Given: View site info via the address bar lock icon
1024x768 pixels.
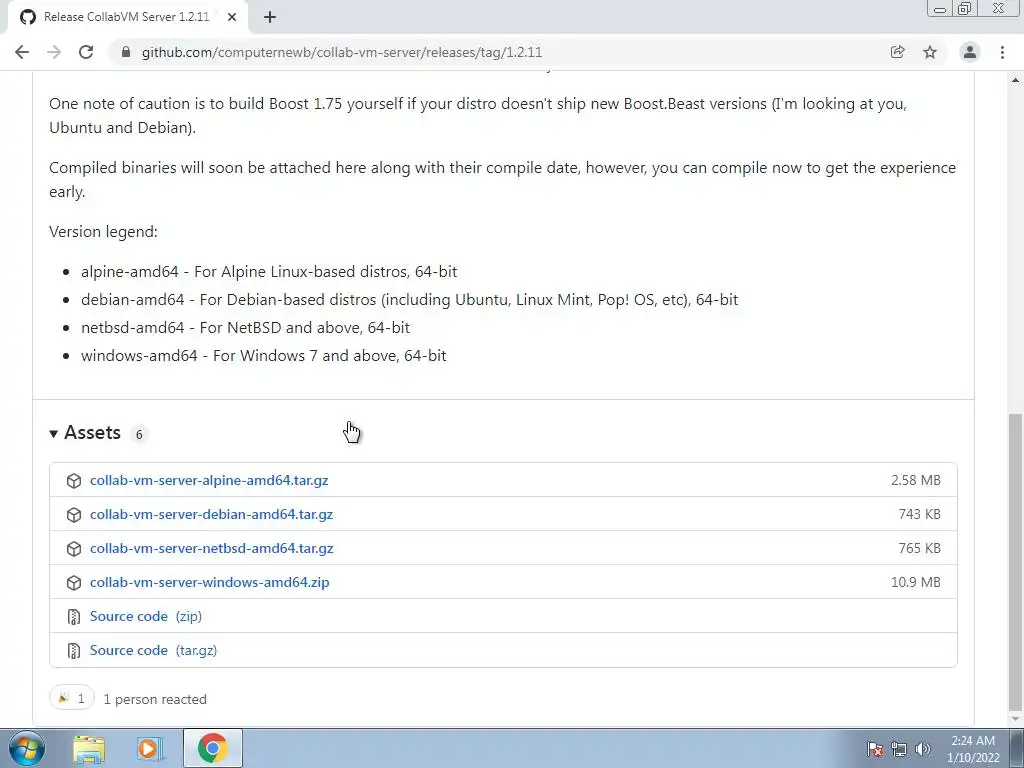Looking at the screenshot, I should pos(126,52).
